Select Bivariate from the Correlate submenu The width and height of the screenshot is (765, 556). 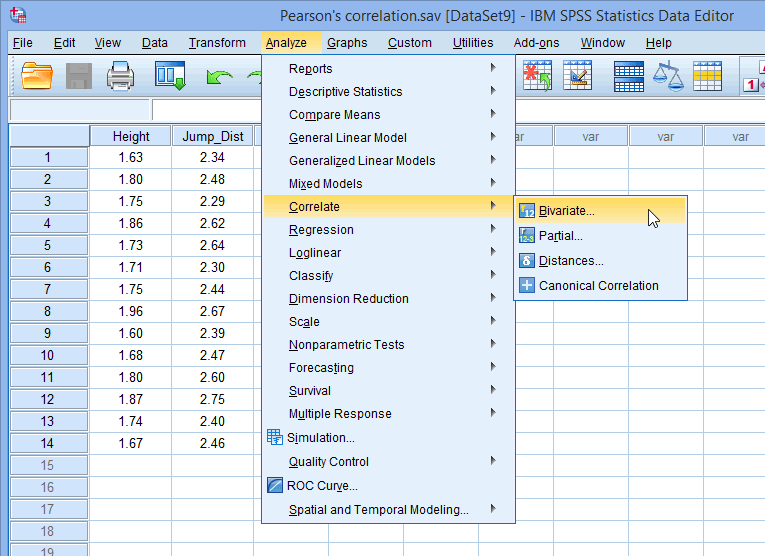click(x=566, y=210)
